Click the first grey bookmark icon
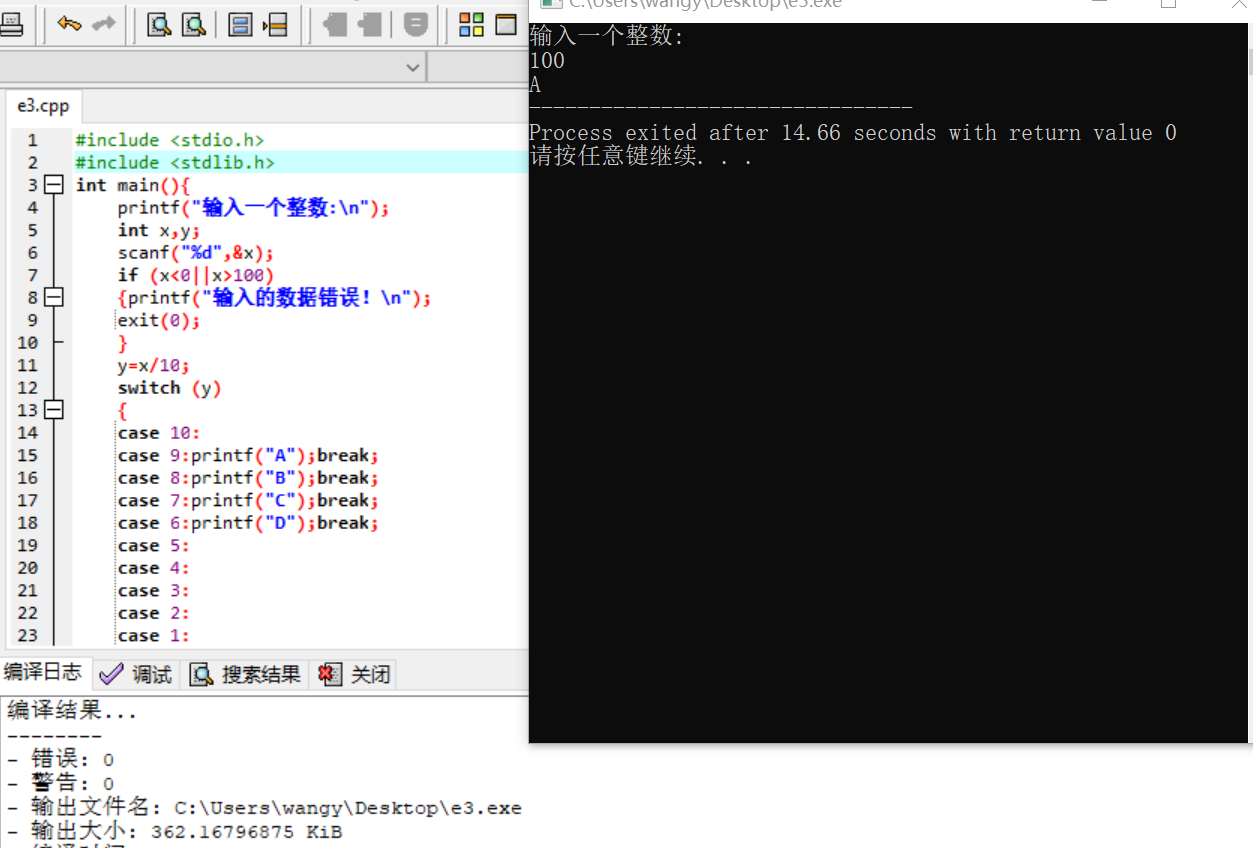 pyautogui.click(x=335, y=24)
